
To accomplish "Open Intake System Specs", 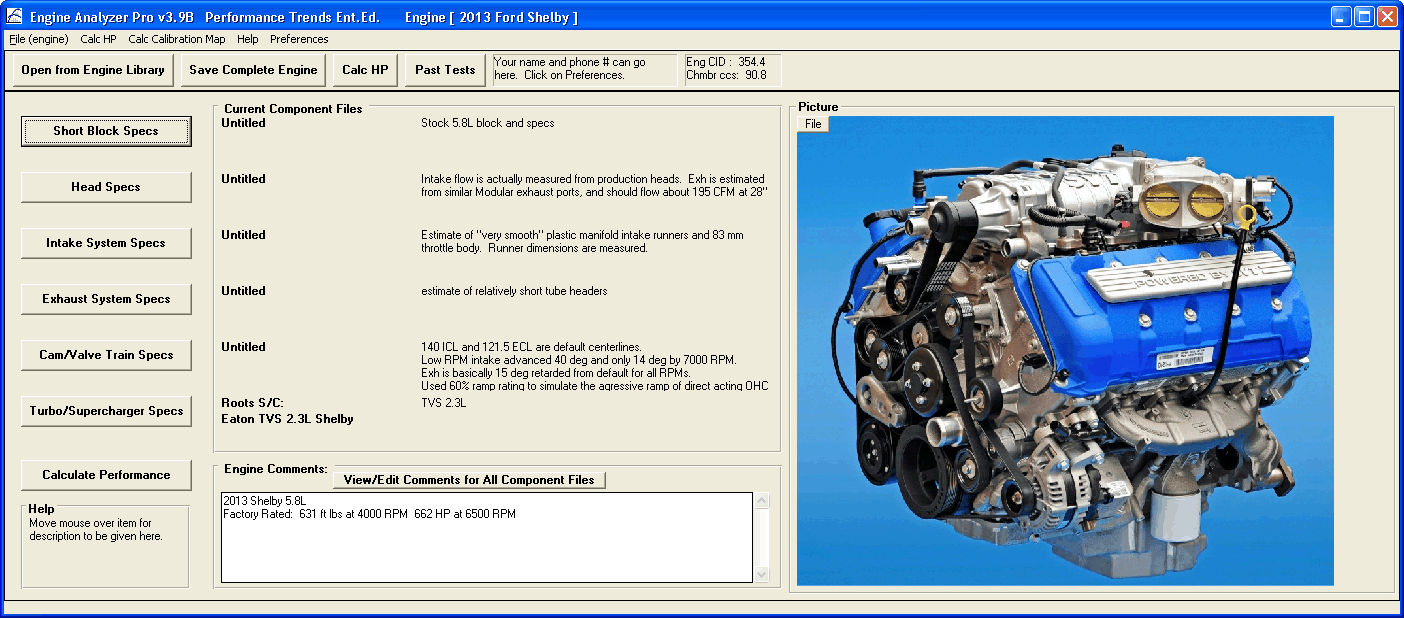I will 106,243.
